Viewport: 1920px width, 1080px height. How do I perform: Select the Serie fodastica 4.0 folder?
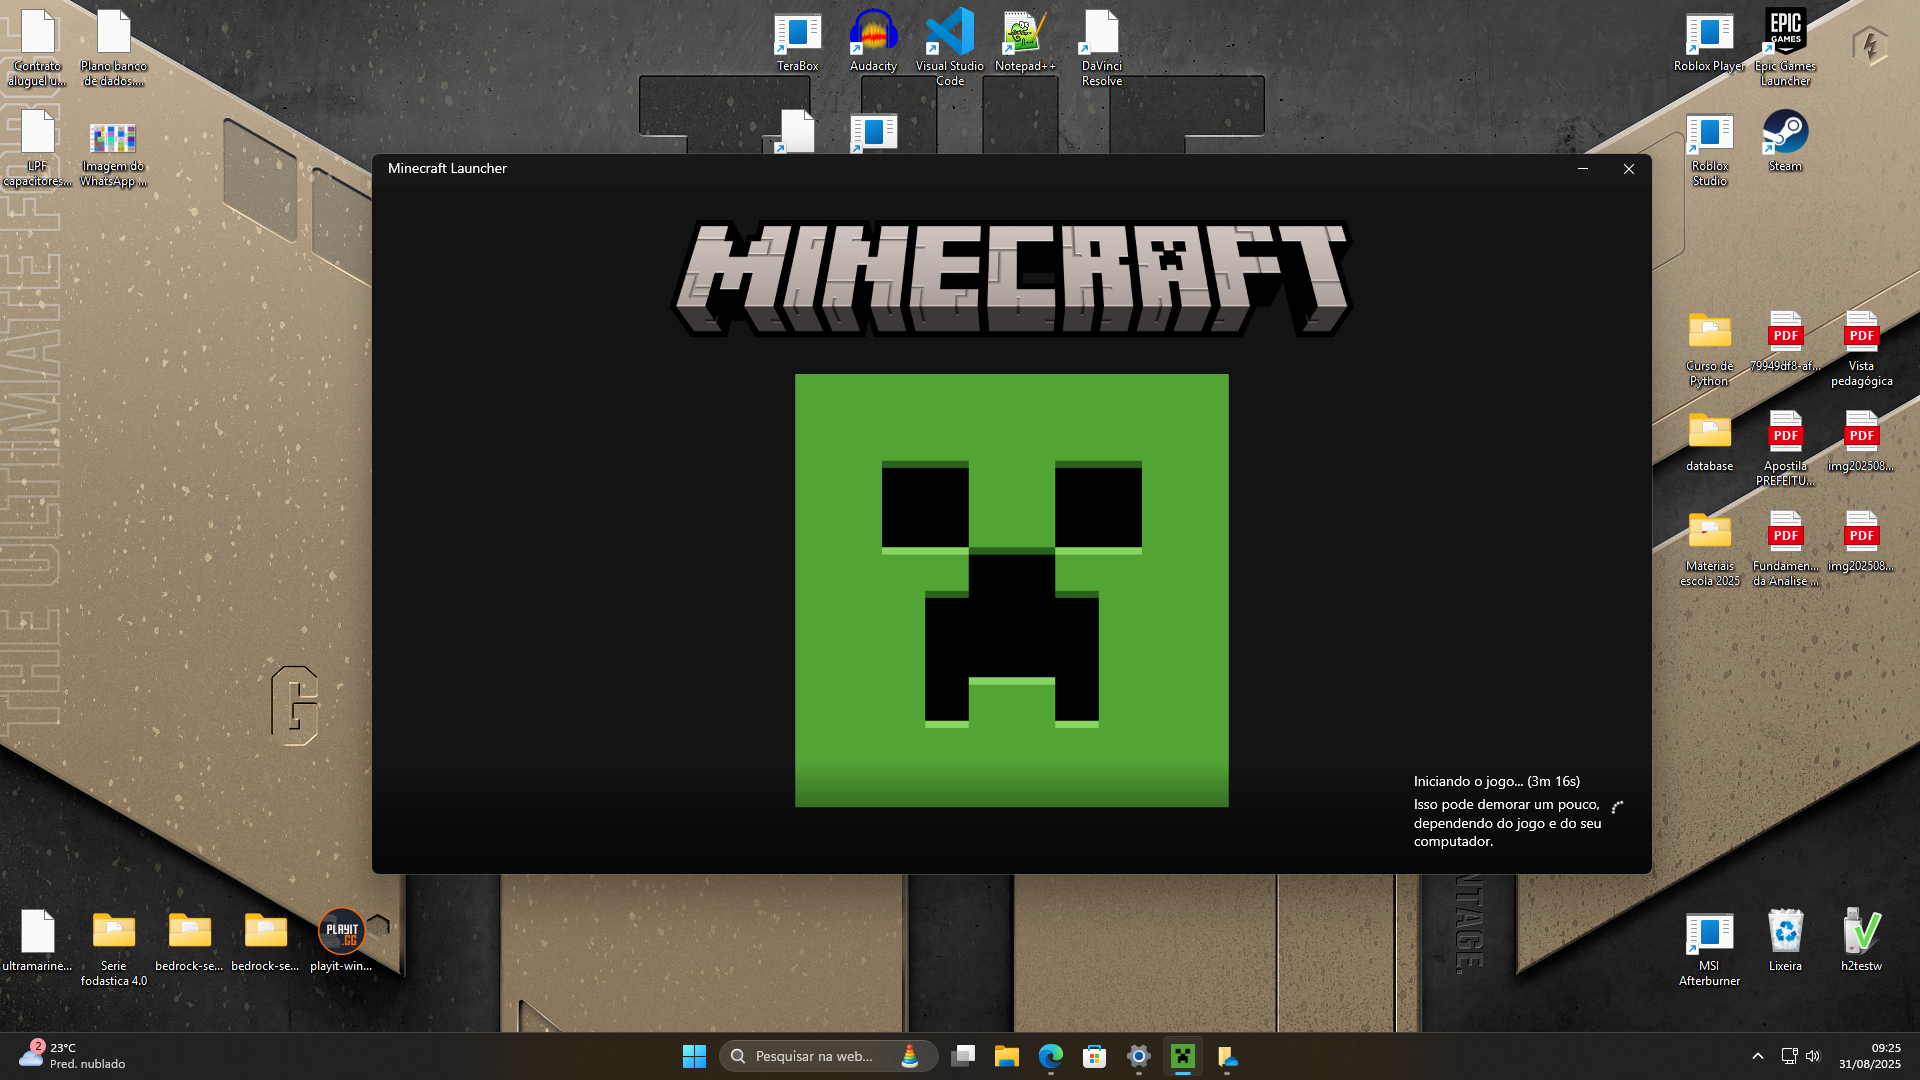pyautogui.click(x=113, y=948)
